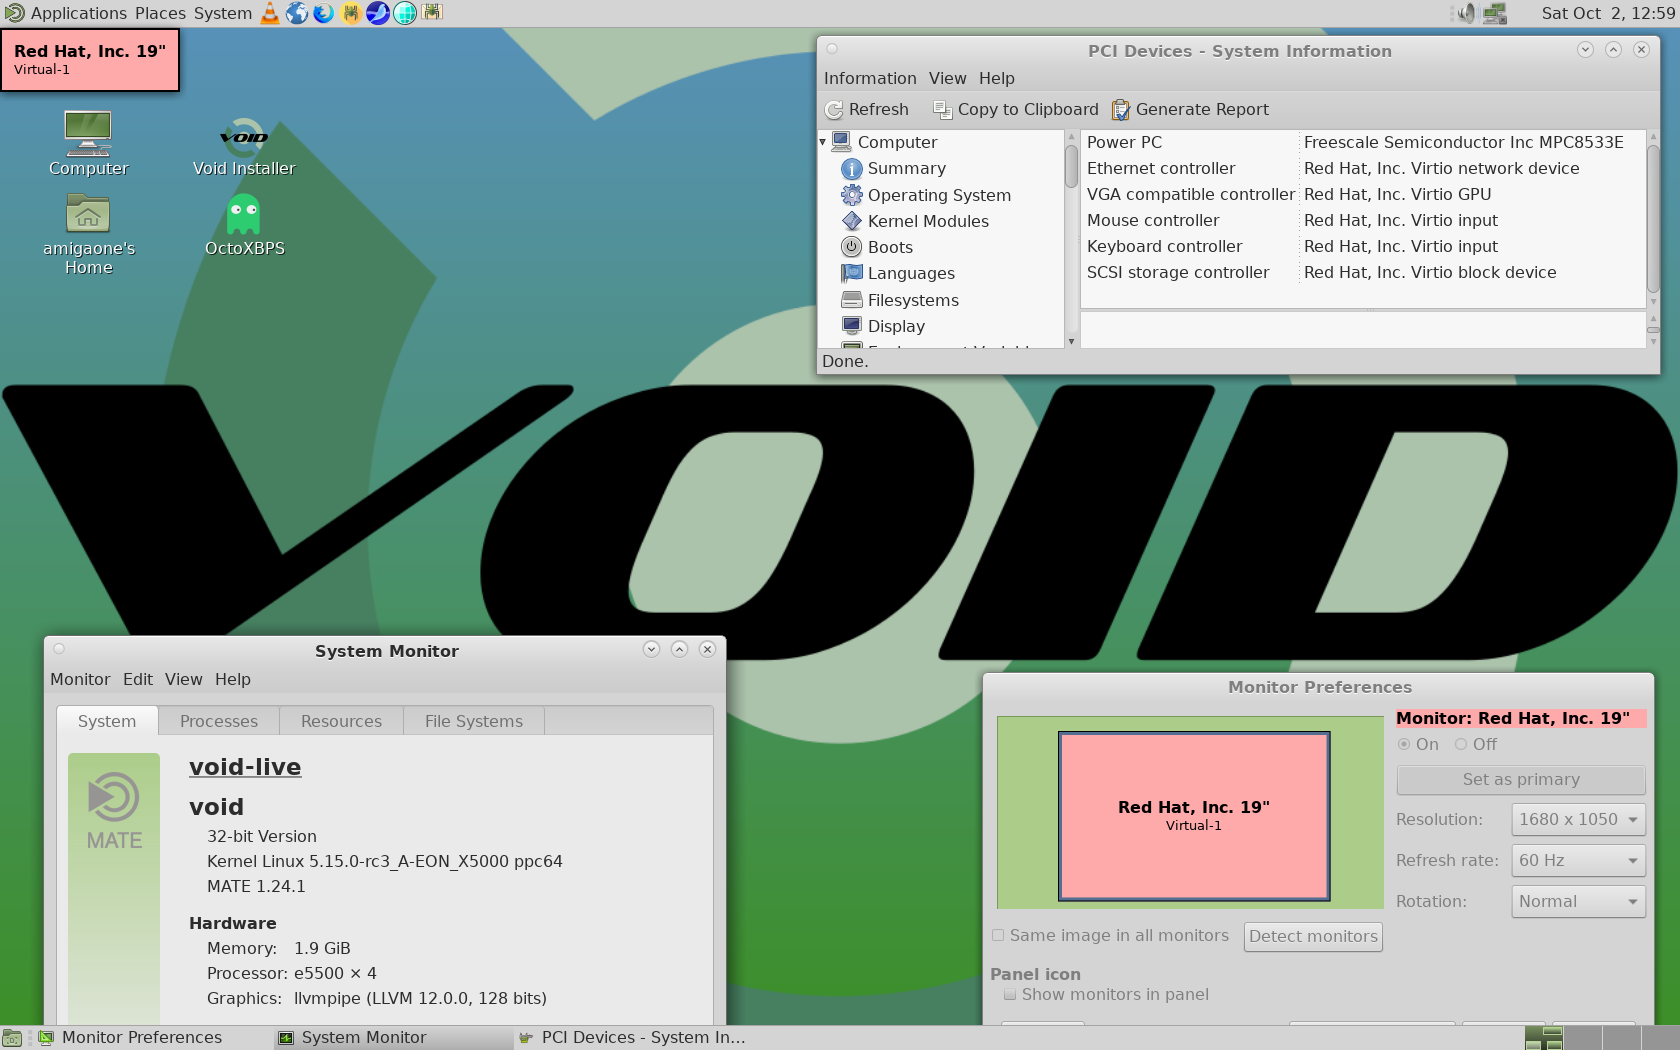Click the show desktop button in bottom panel
Image resolution: width=1680 pixels, height=1050 pixels.
[x=12, y=1038]
